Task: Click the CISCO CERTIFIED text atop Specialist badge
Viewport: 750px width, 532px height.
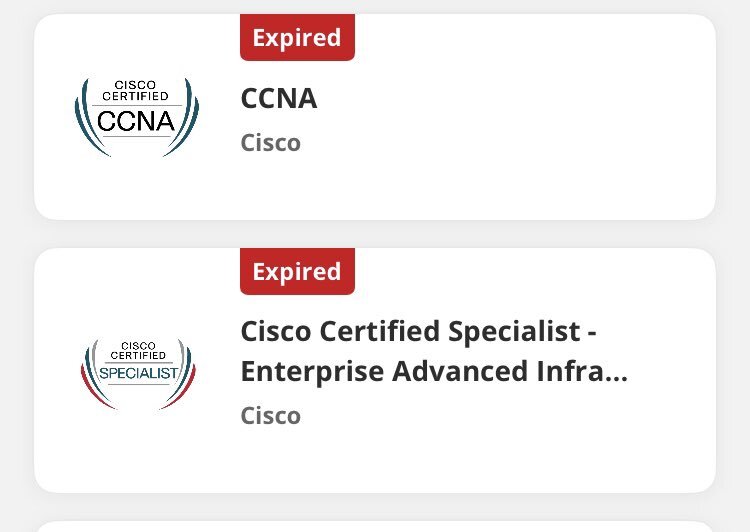Action: (x=138, y=351)
